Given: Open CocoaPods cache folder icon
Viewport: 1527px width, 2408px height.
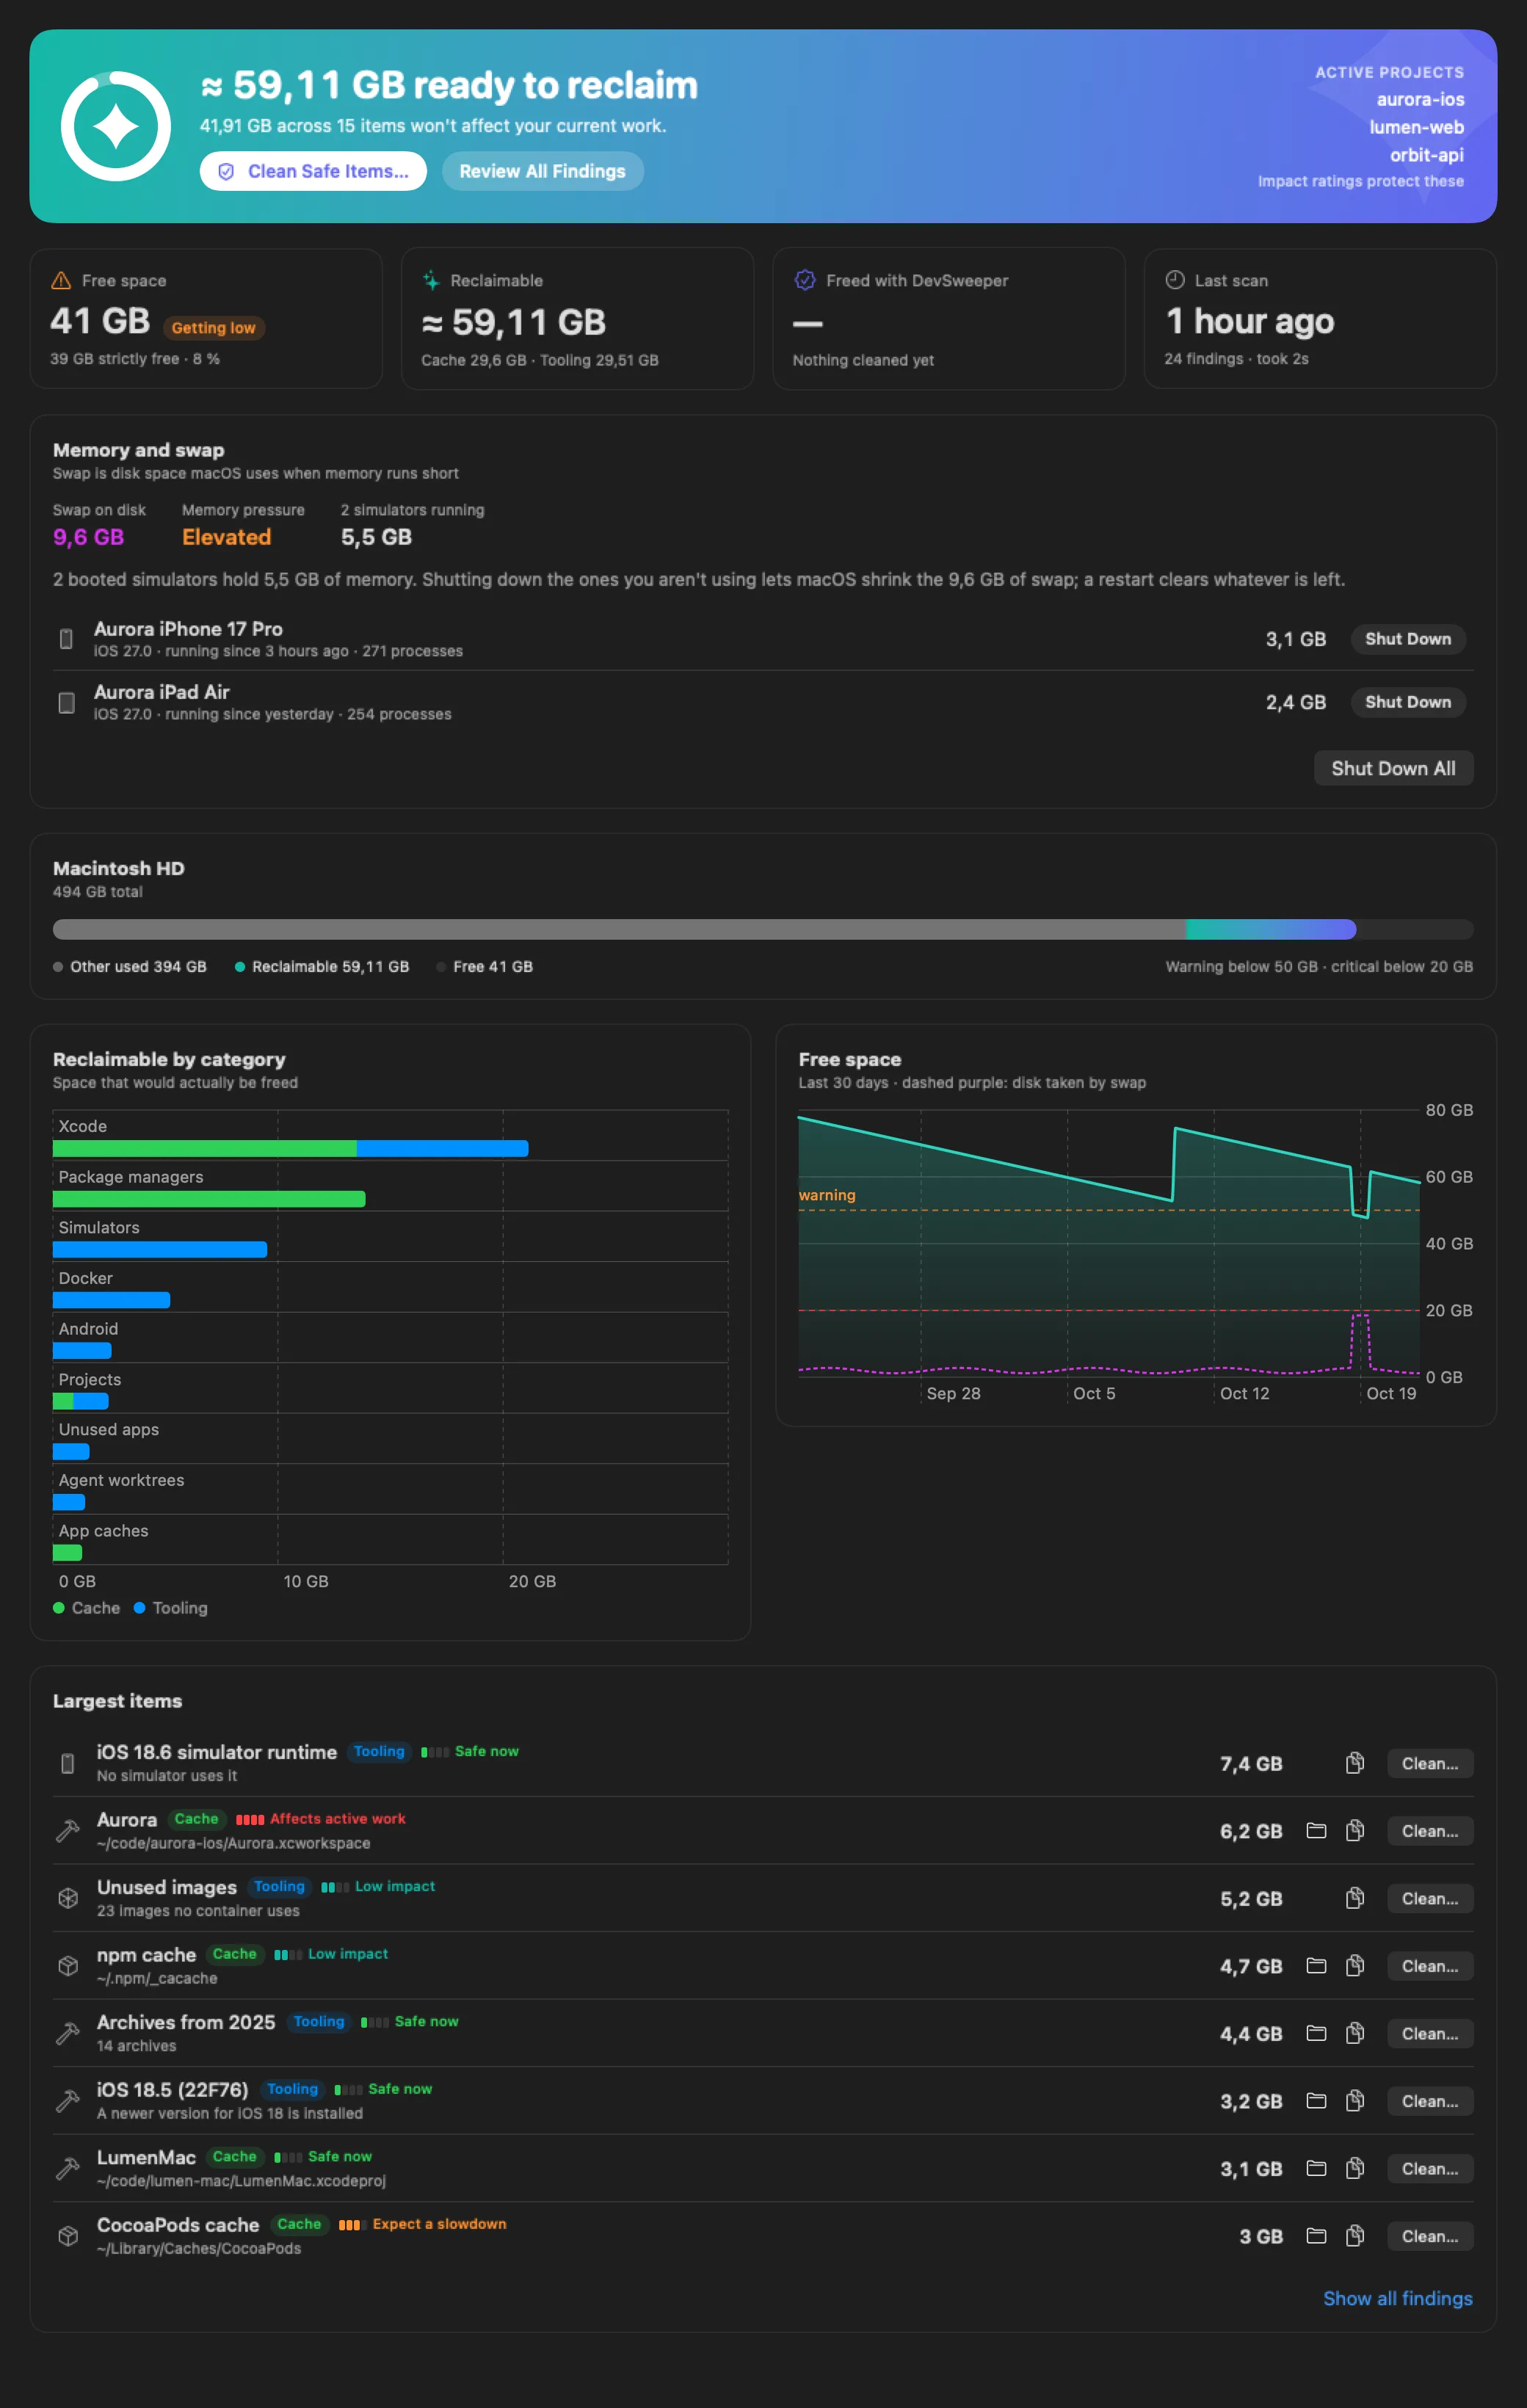Looking at the screenshot, I should 1316,2236.
